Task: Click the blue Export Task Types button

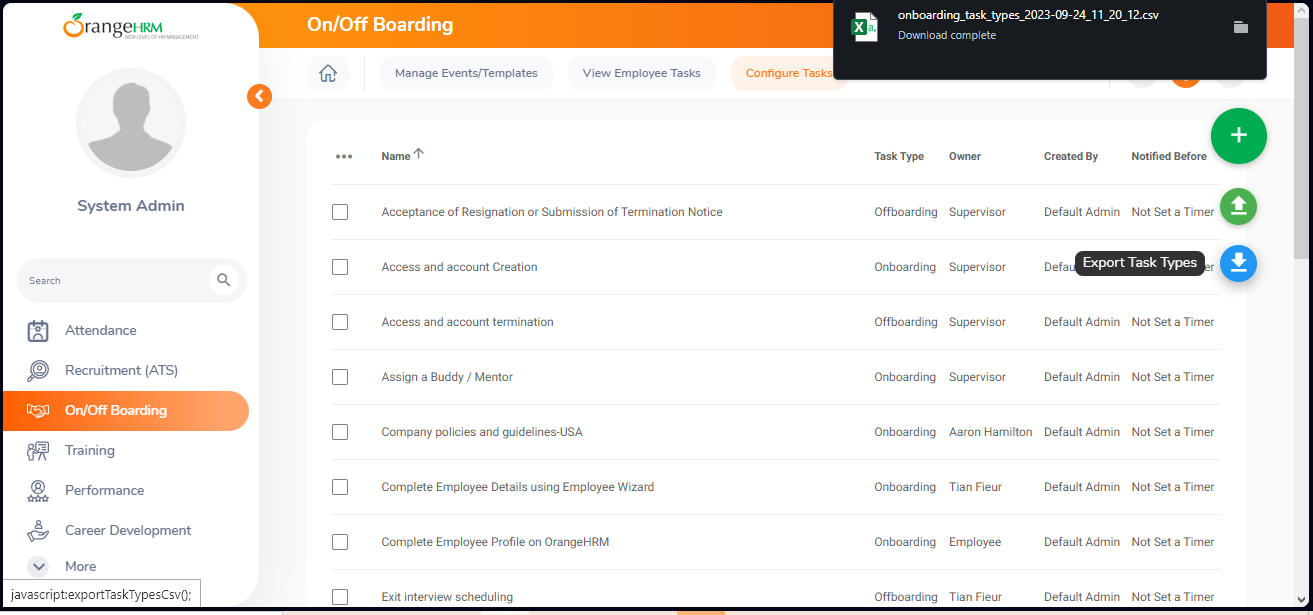Action: (1238, 263)
